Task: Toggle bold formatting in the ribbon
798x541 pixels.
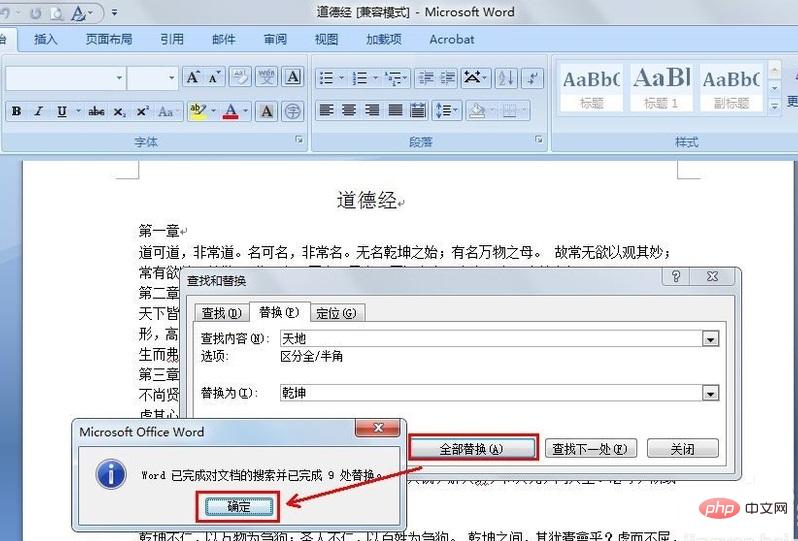Action: point(16,112)
